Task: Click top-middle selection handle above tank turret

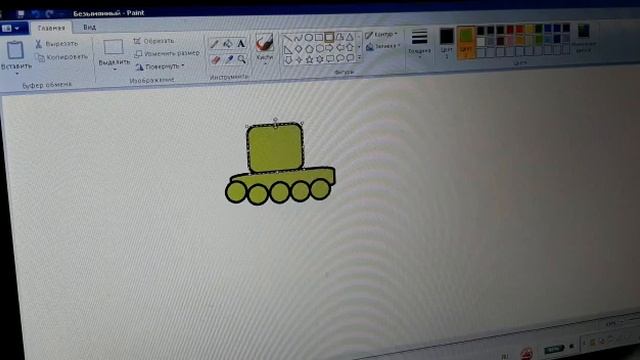Action: 276,120
